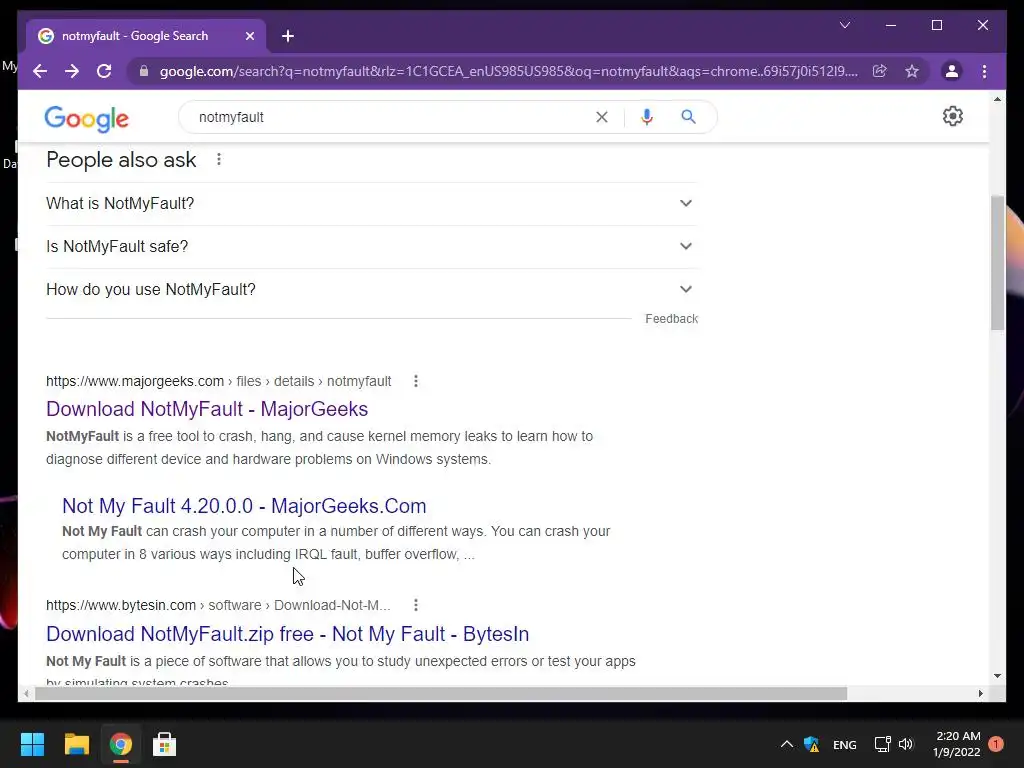Open network status tray icon
Viewport: 1024px width, 768px height.
tap(882, 744)
